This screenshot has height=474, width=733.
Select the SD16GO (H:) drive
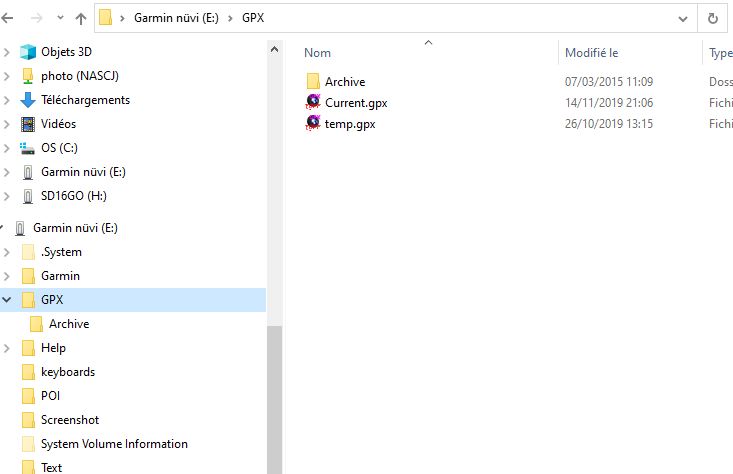click(73, 196)
